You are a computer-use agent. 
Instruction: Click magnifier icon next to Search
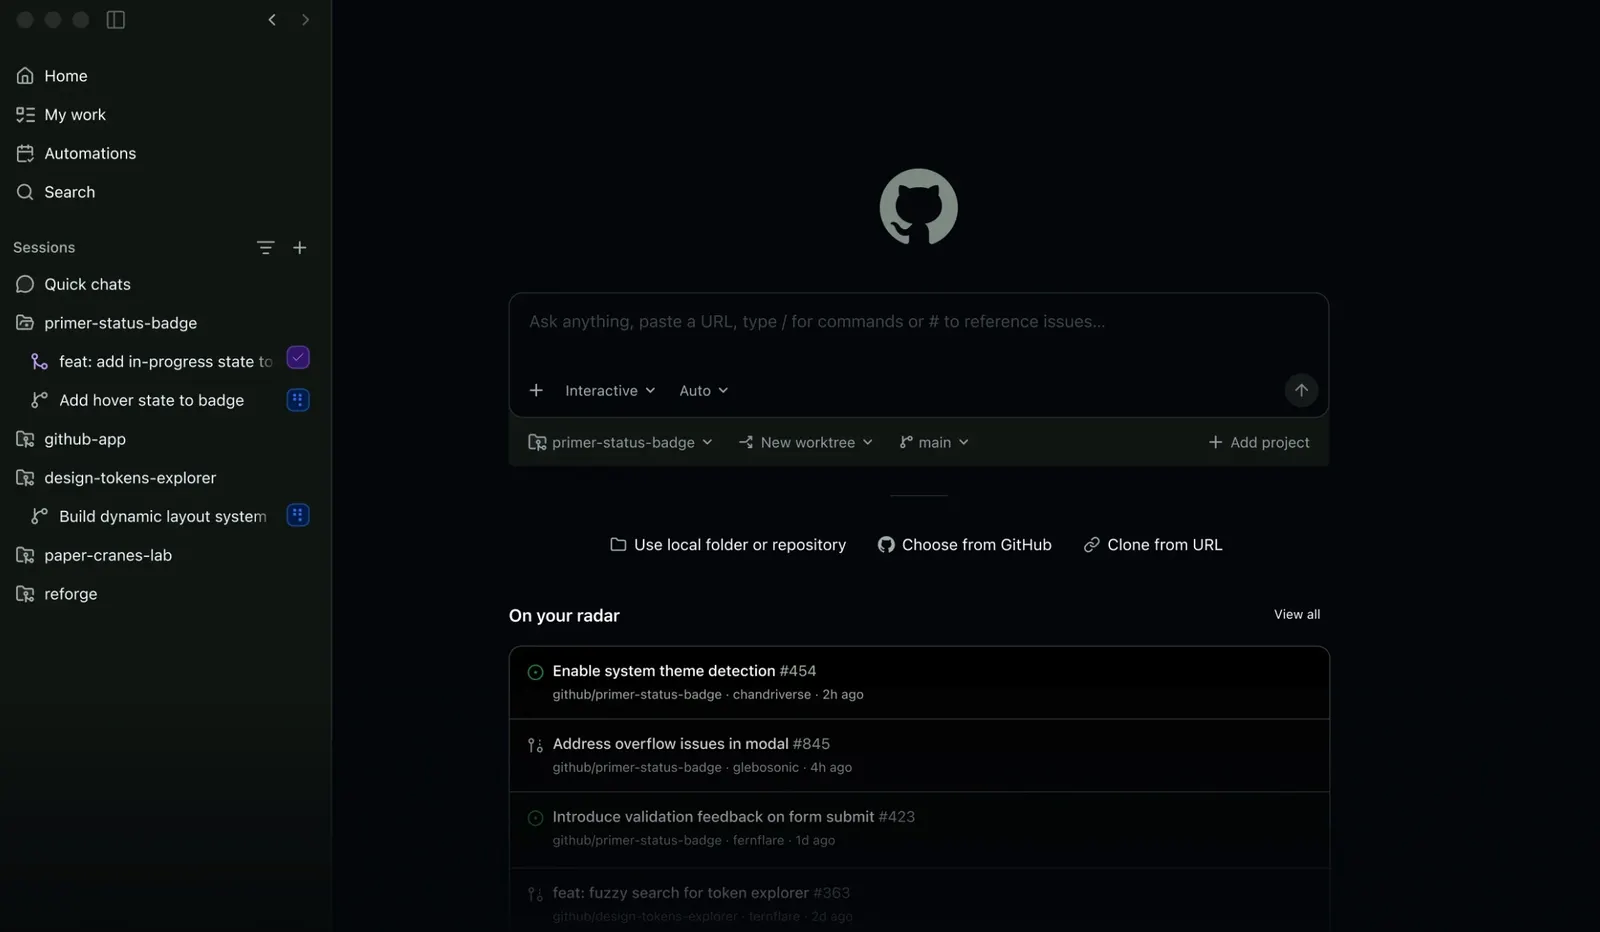click(x=25, y=192)
